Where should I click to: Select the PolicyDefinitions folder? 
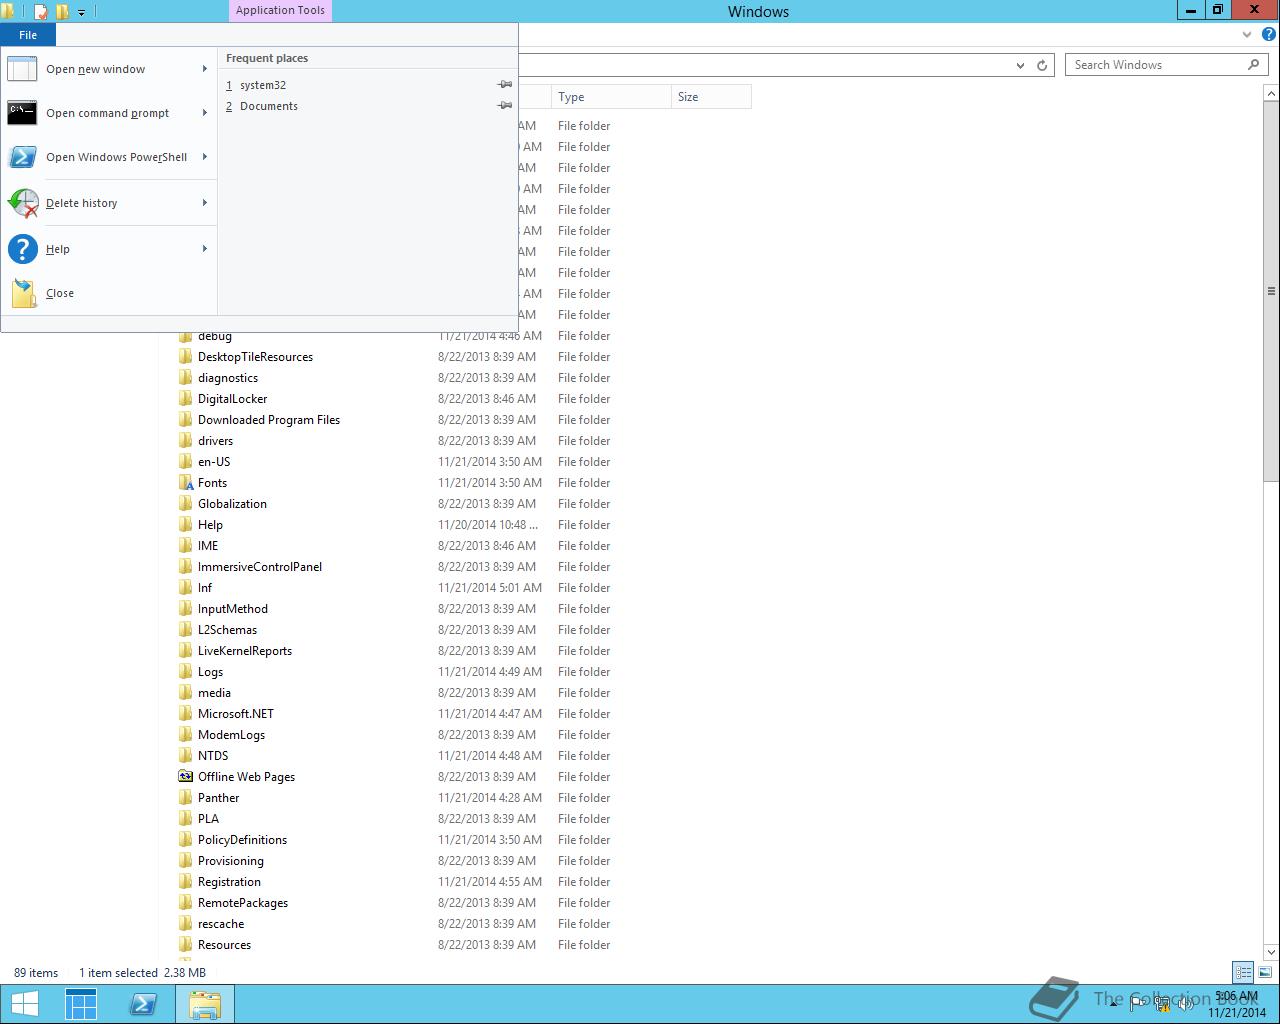coord(242,840)
